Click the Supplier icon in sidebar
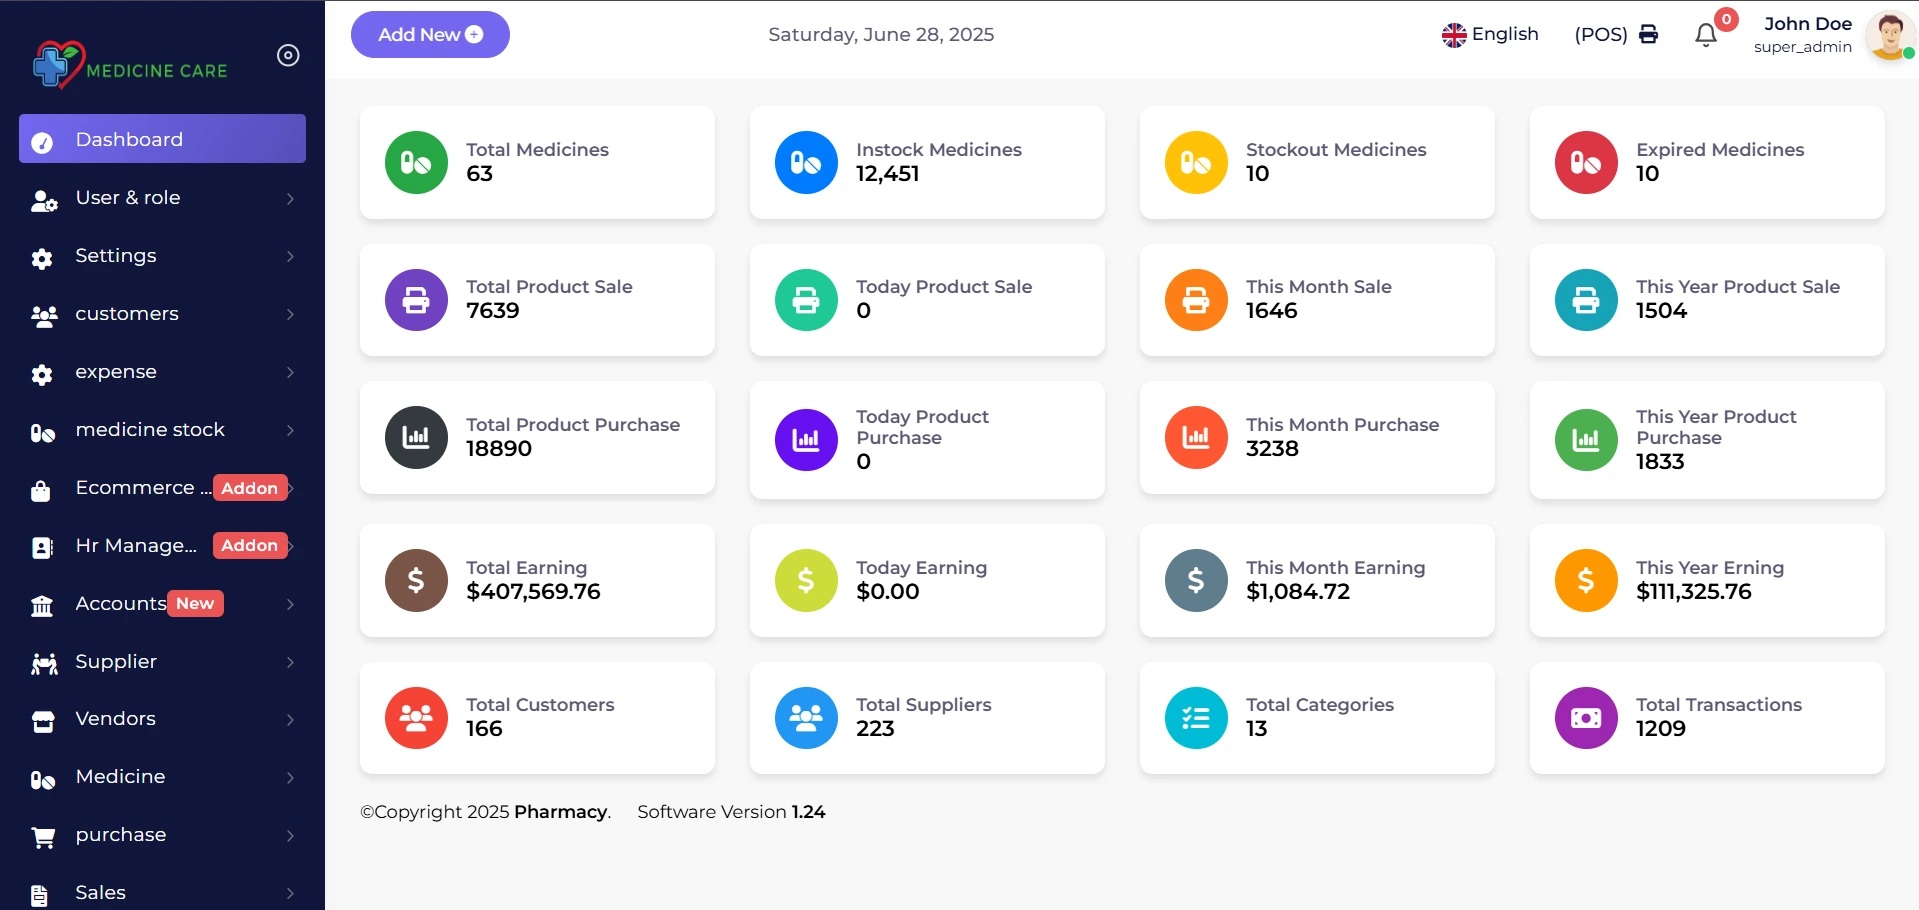 (42, 663)
